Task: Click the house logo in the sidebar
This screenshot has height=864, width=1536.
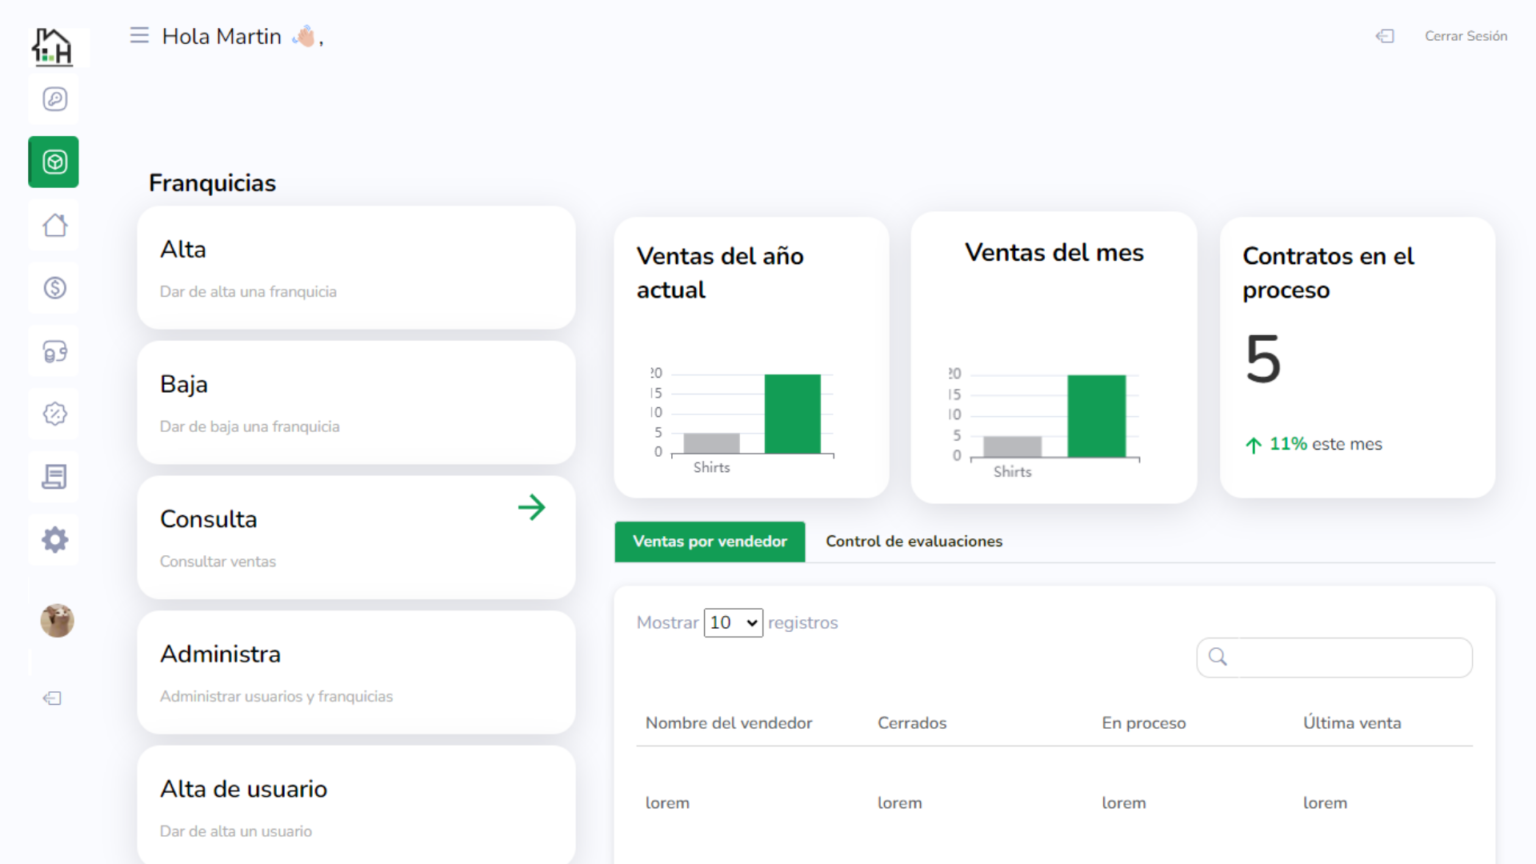Action: 52,46
